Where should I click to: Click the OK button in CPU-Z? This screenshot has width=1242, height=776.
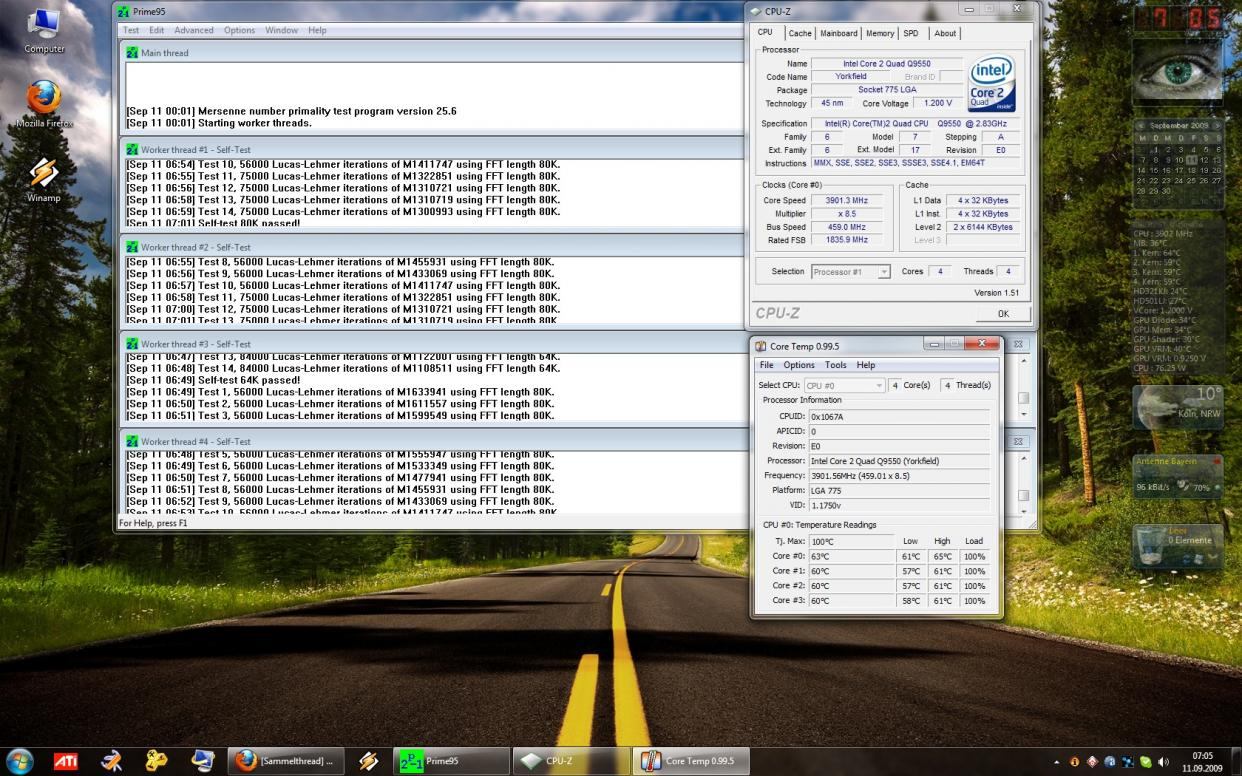pyautogui.click(x=1003, y=313)
